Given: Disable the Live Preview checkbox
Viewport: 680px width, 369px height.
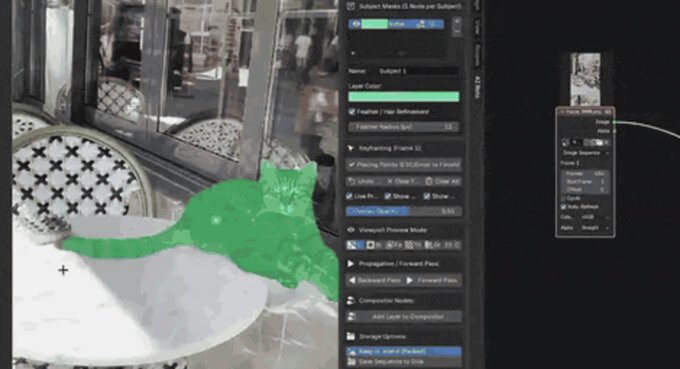Looking at the screenshot, I should coord(349,196).
